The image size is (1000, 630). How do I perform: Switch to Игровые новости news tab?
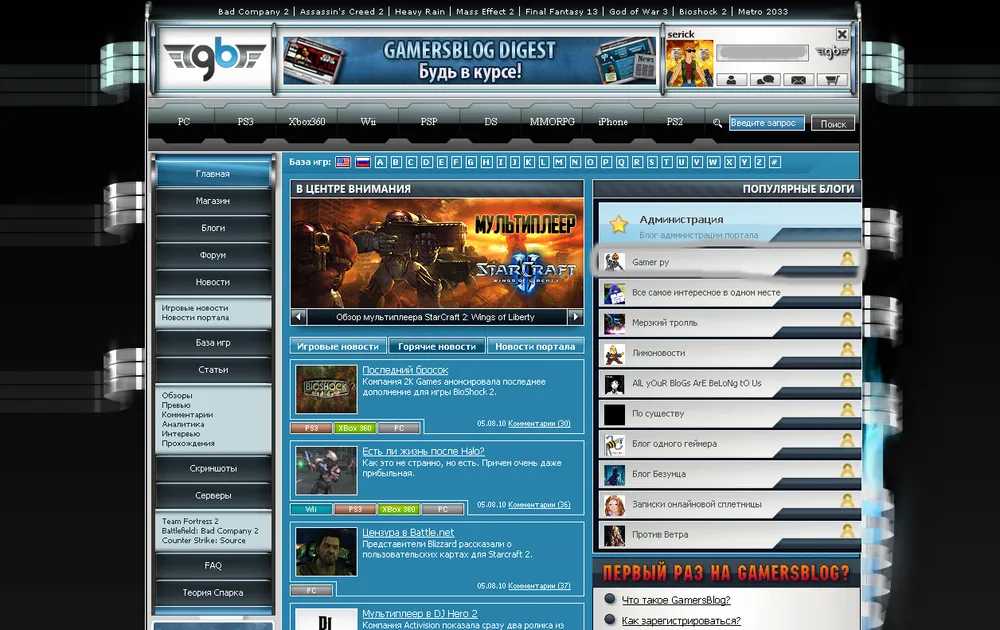tap(338, 346)
